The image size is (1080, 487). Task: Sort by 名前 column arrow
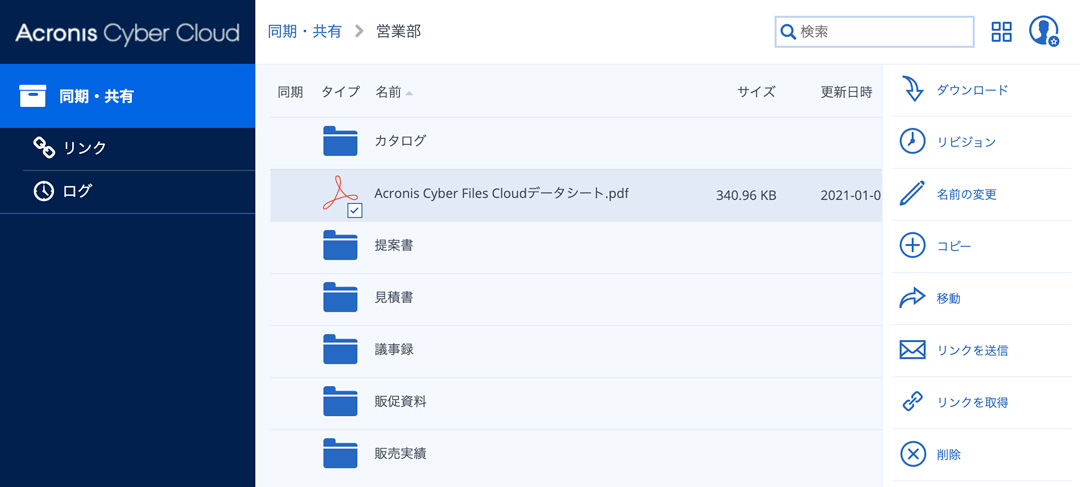409,92
